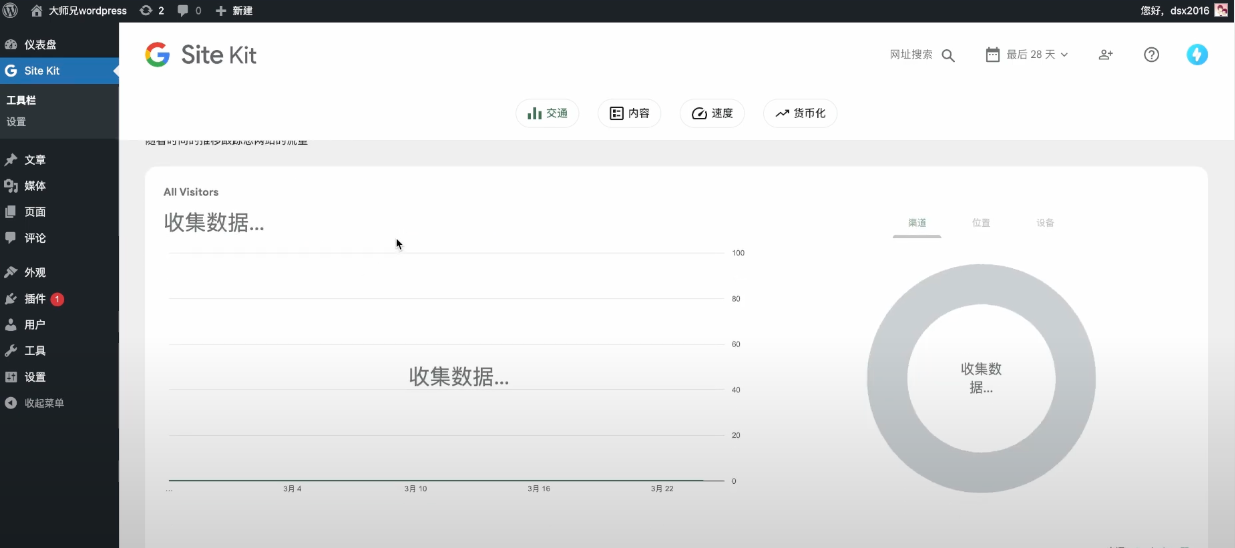Click the blue lightning bolt account icon
This screenshot has height=548, width=1235.
pos(1197,55)
